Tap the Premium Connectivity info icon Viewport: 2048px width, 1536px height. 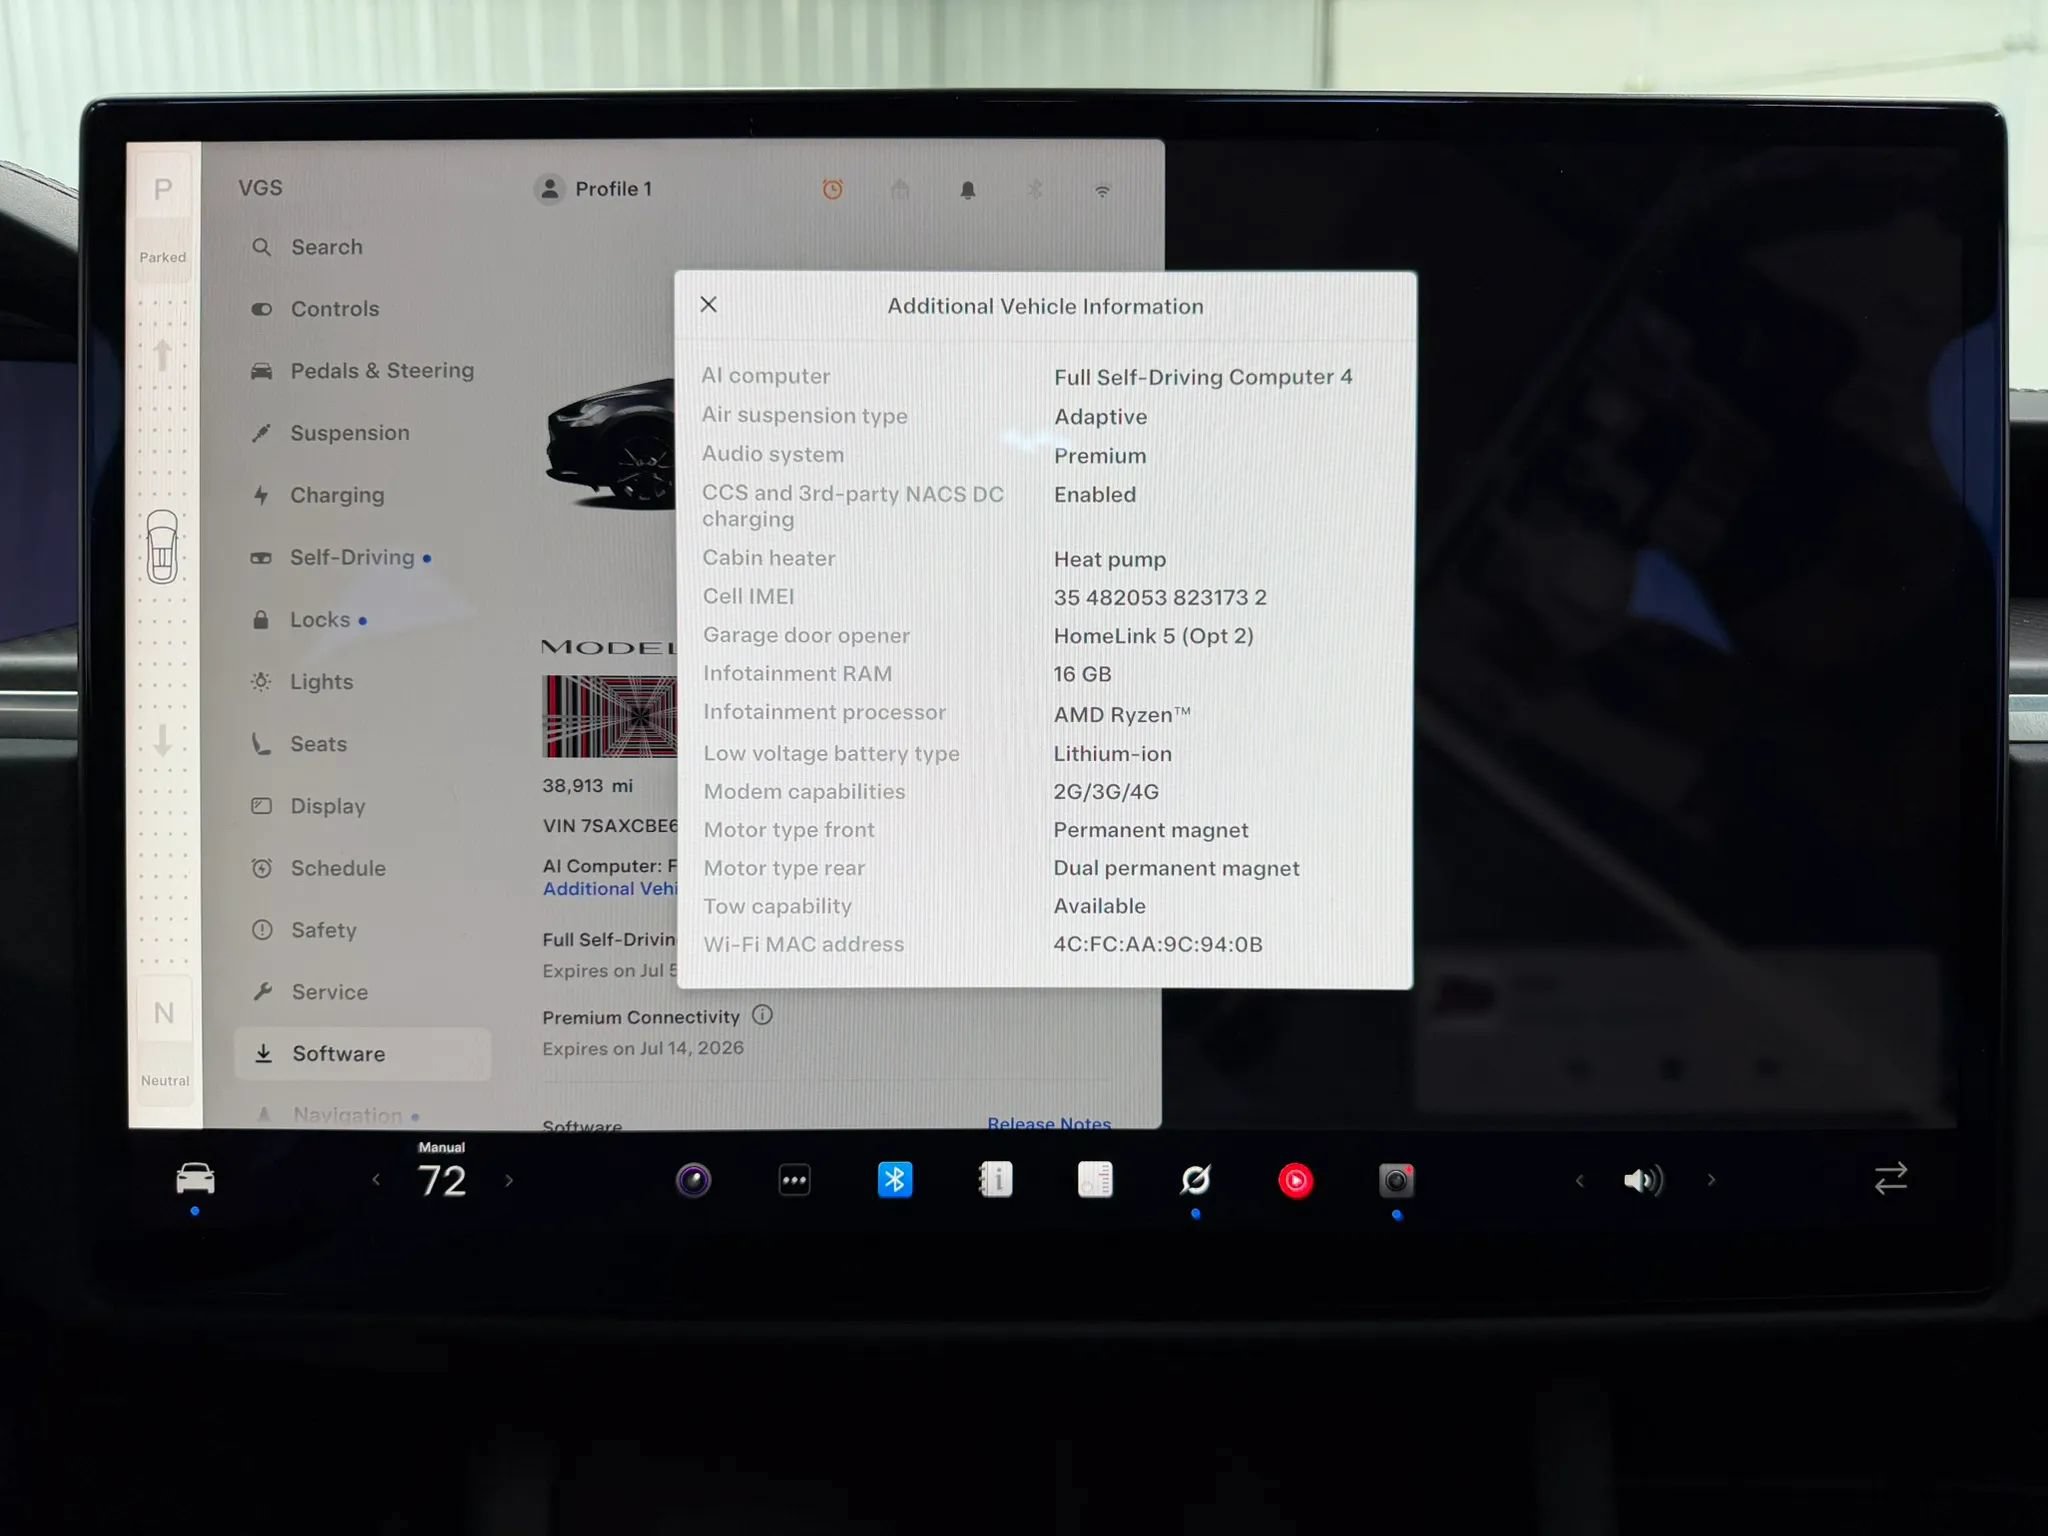click(x=762, y=1015)
